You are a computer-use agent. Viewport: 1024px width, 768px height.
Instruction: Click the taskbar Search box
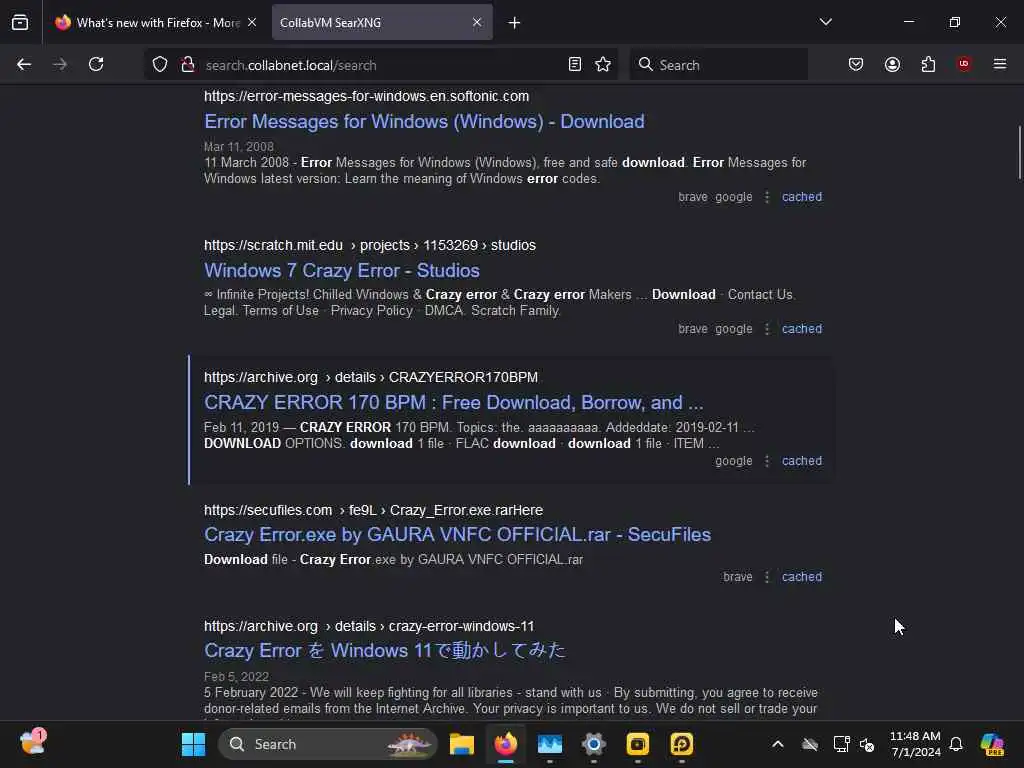[328, 744]
